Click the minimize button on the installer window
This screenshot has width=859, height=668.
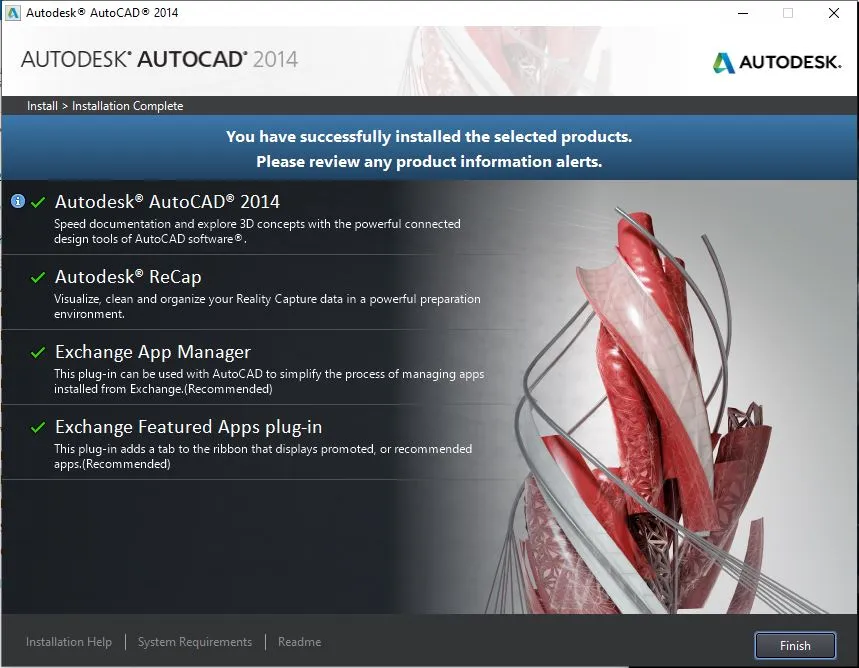click(x=741, y=13)
